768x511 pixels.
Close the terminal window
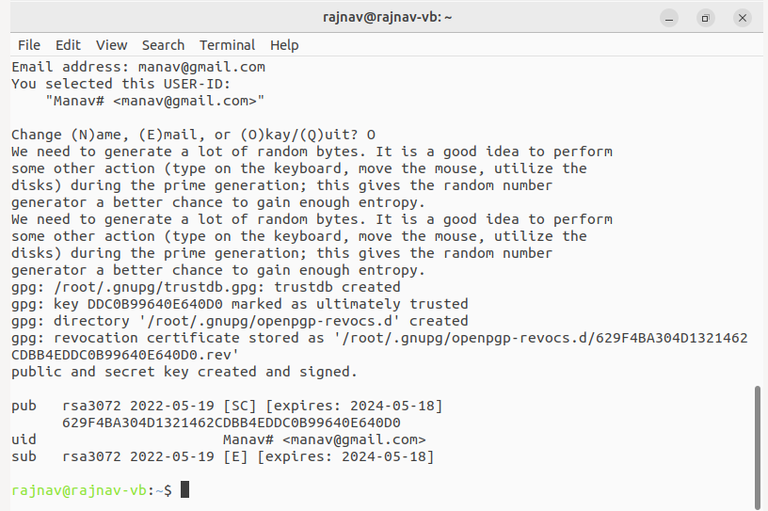click(741, 17)
